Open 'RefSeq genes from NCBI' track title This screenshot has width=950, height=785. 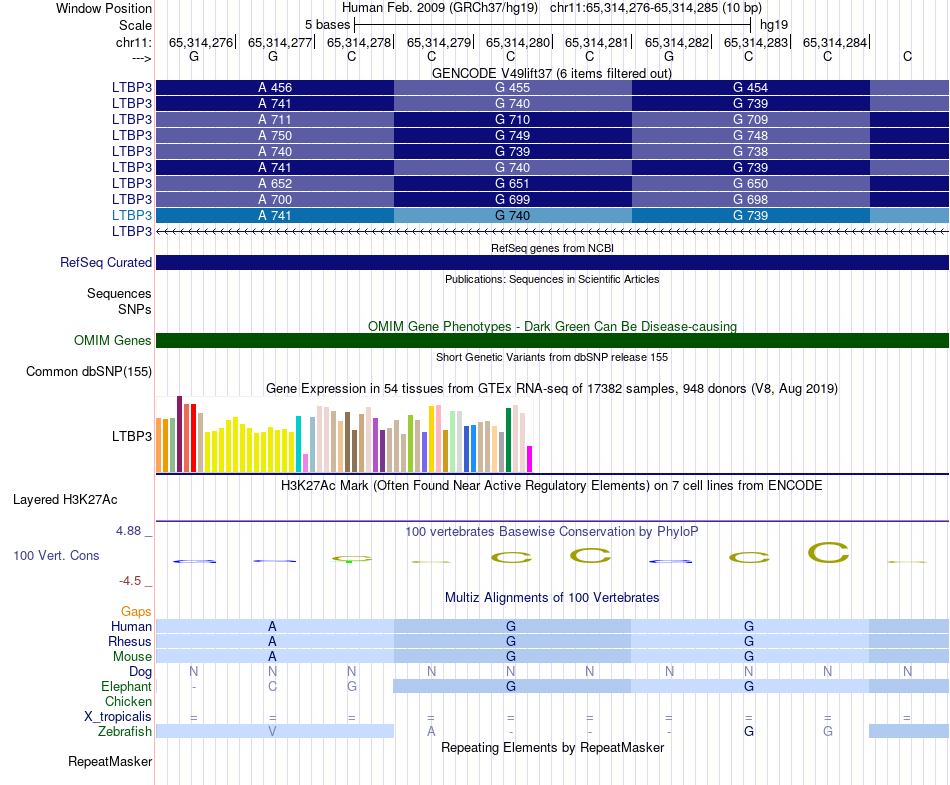552,248
